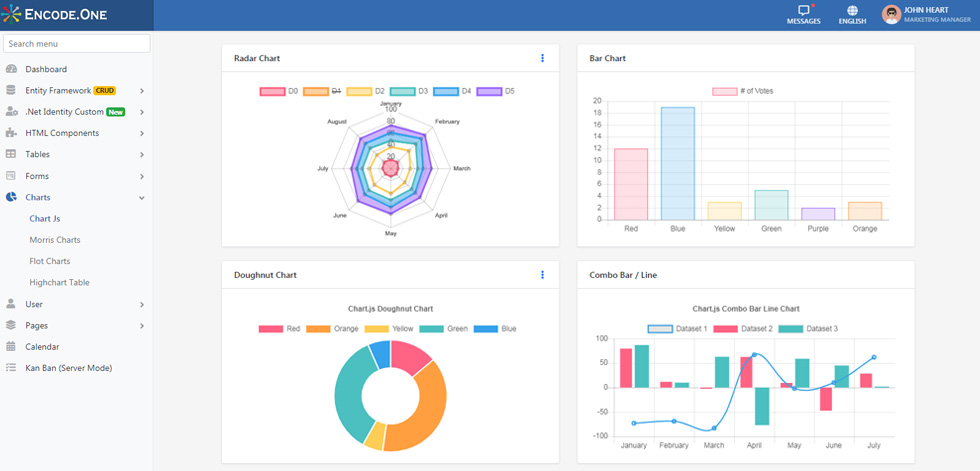Viewport: 980px width, 471px height.
Task: Open the Radar Chart options menu
Action: 542,58
